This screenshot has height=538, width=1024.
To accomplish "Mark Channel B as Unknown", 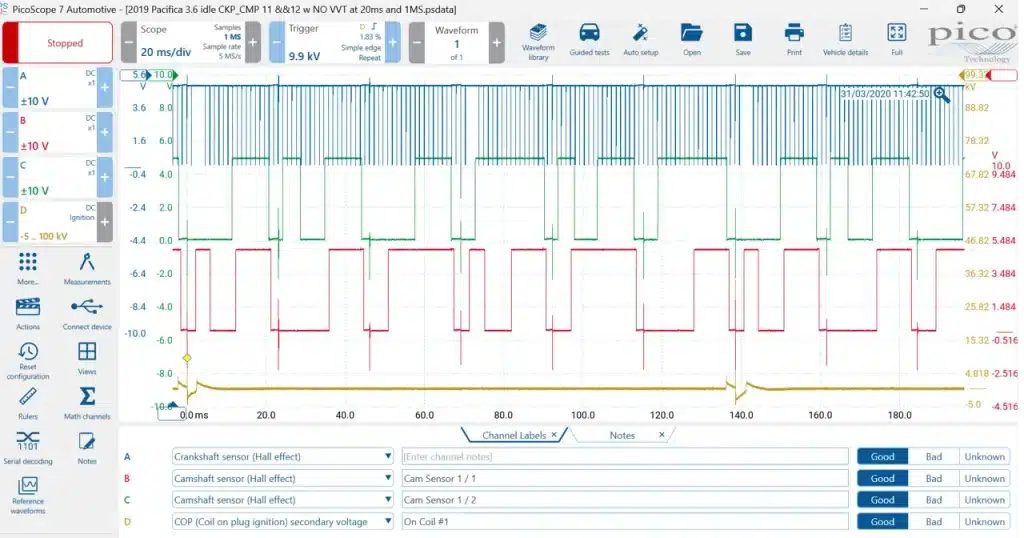I will click(x=985, y=478).
